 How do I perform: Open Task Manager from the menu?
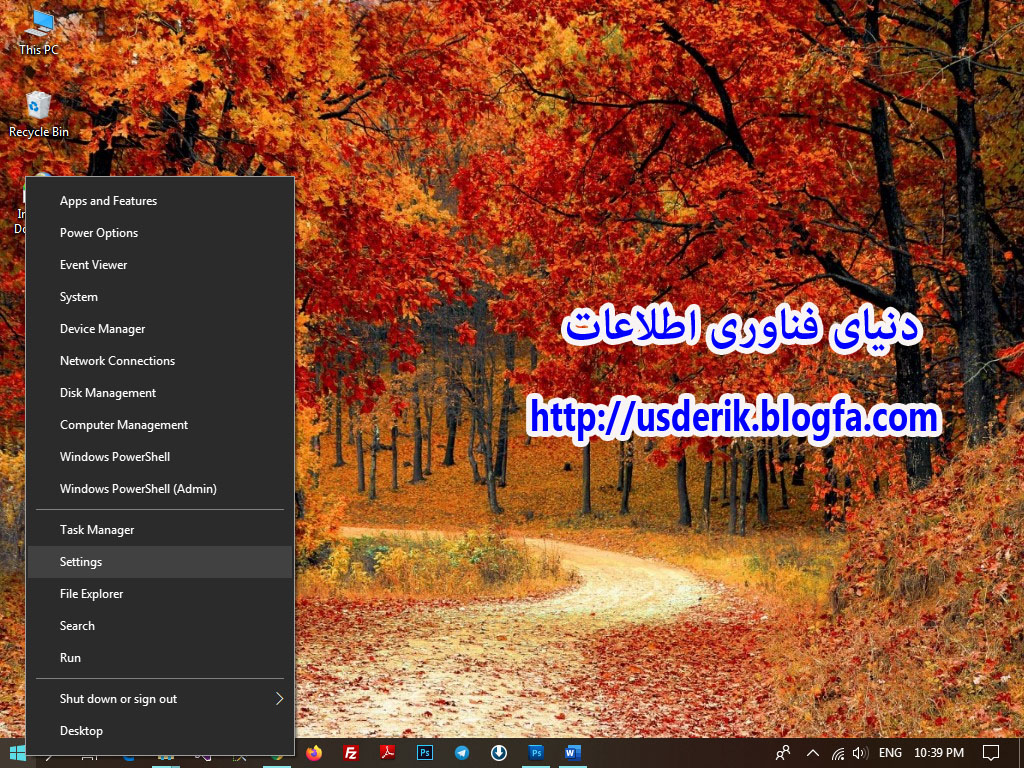coord(97,530)
